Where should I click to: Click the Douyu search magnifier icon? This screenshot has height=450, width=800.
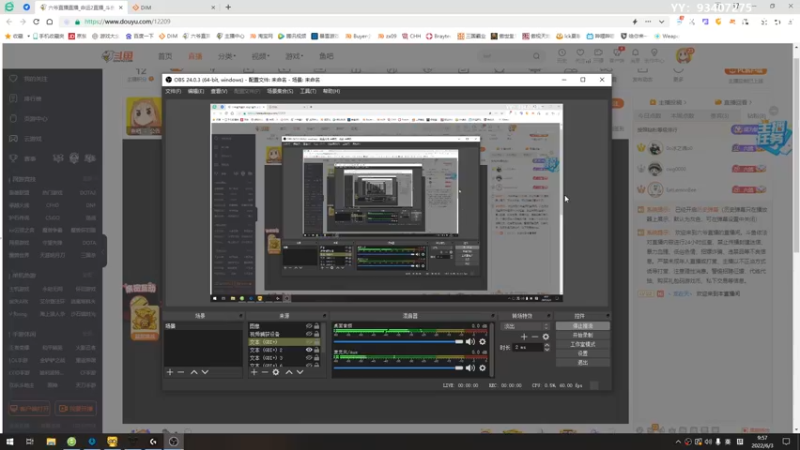click(x=536, y=56)
